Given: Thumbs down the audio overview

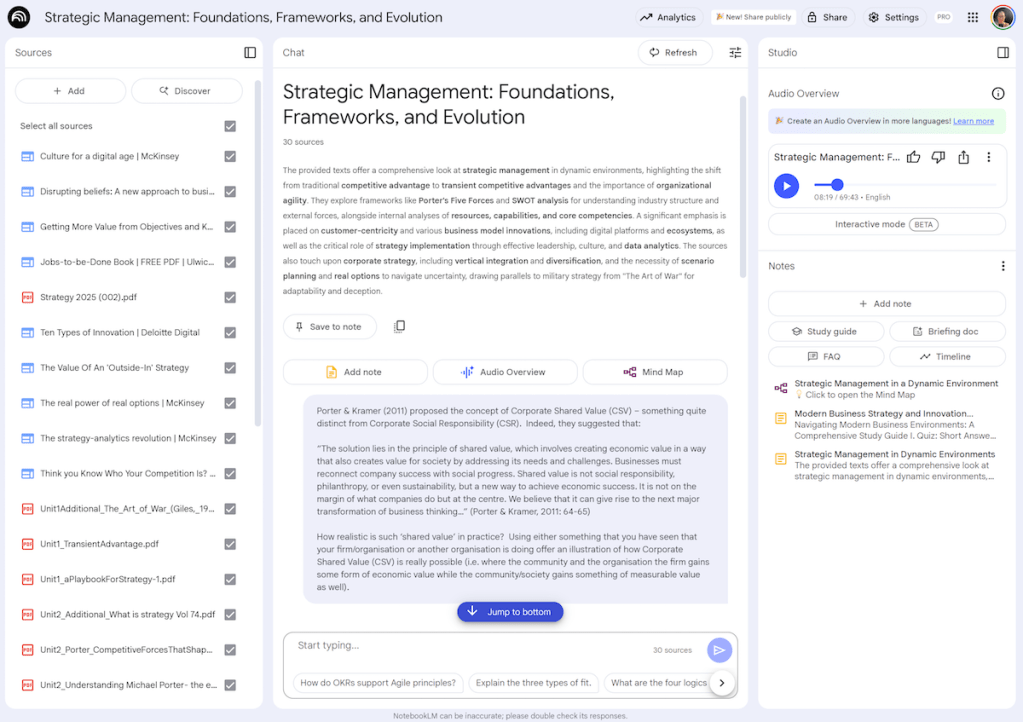Looking at the screenshot, I should click(x=938, y=157).
